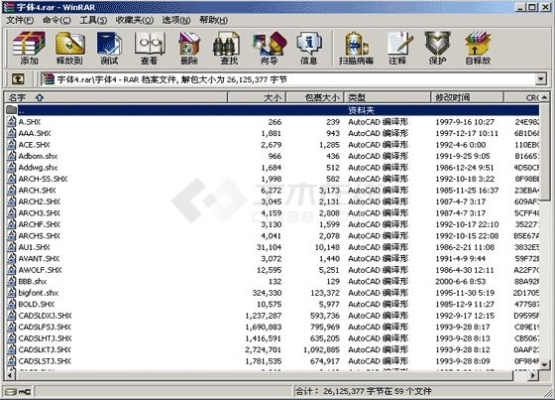The image size is (555, 400).
Task: Click the 添加 (Add) toolbar icon
Action: (29, 48)
